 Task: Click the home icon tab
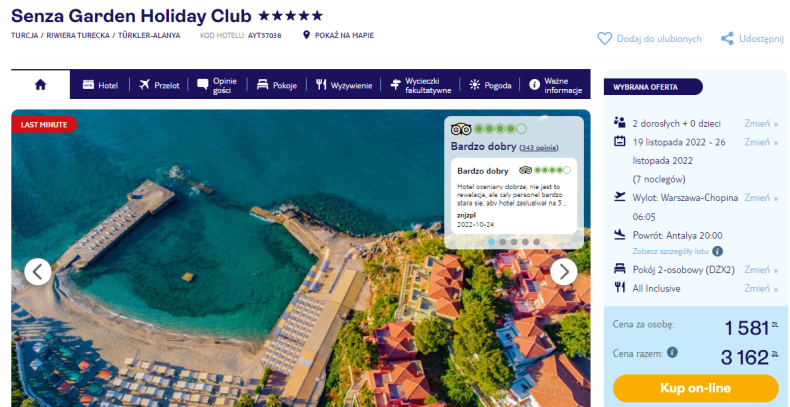tap(40, 85)
